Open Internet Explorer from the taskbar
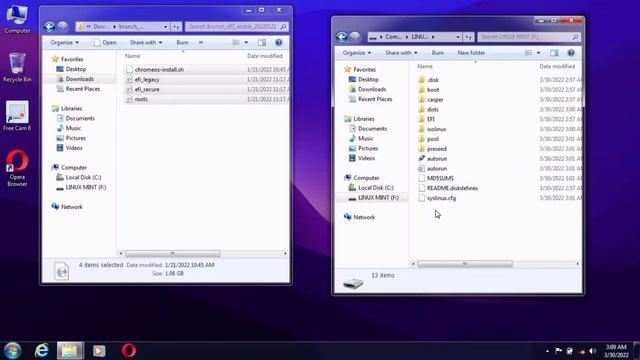The width and height of the screenshot is (640, 360). 42,351
